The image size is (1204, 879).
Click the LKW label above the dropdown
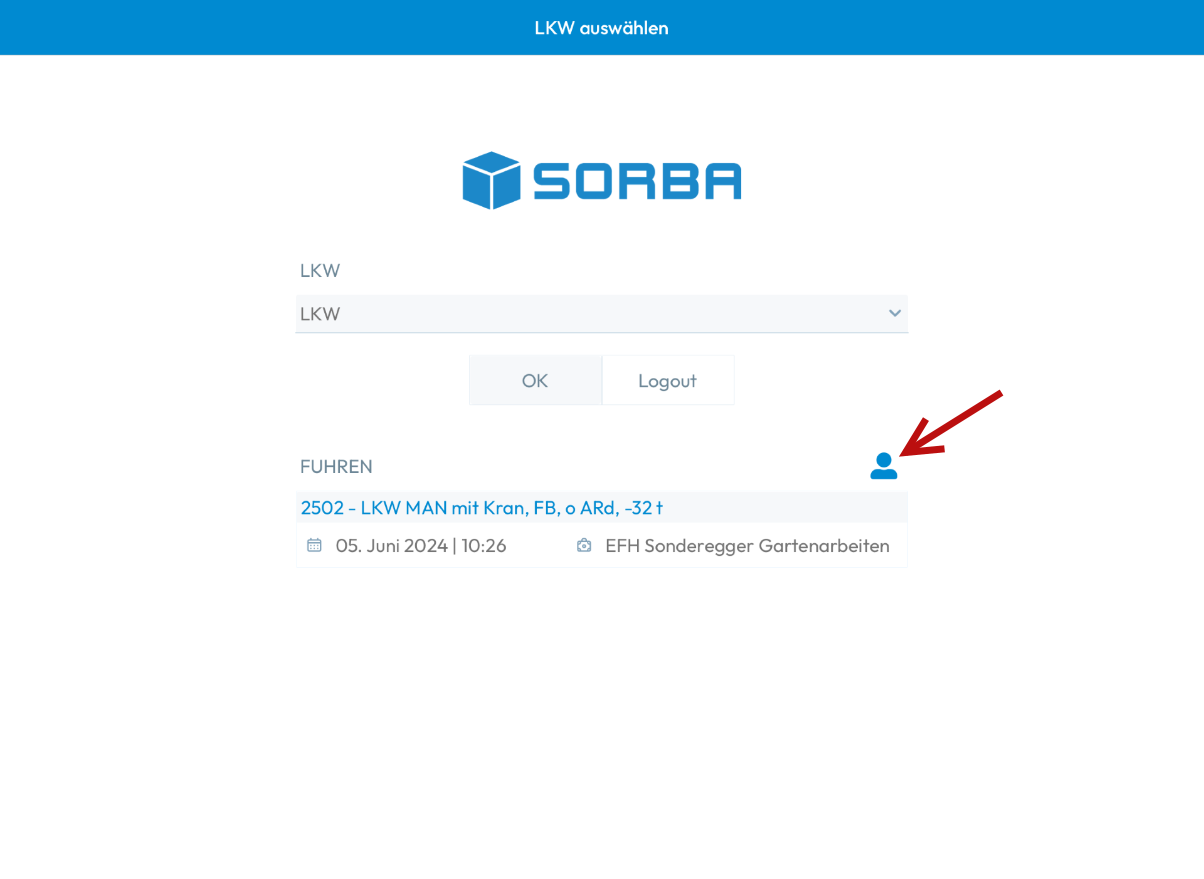320,271
